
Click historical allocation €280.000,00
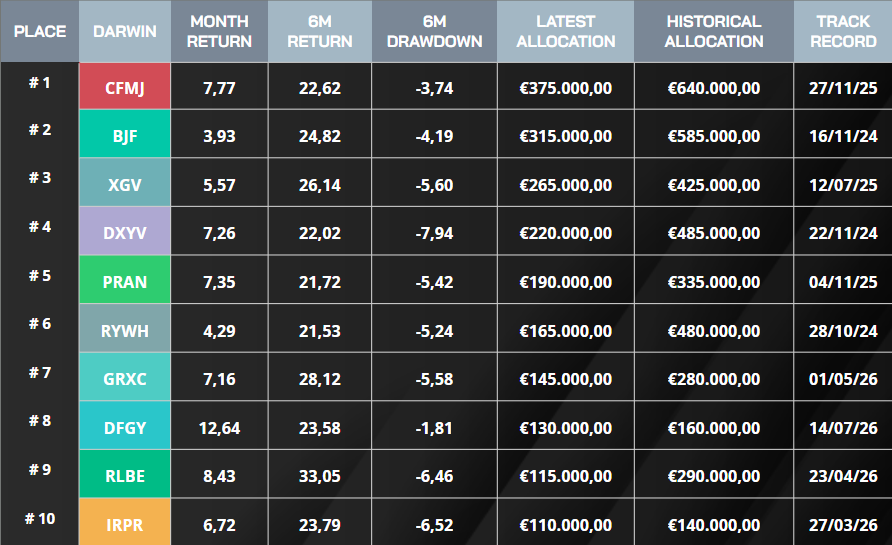713,379
